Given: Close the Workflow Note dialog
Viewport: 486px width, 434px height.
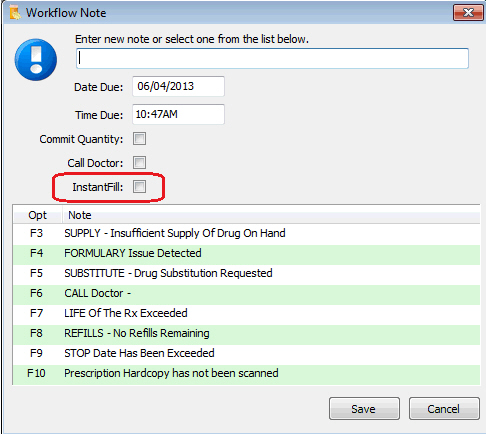Looking at the screenshot, I should click(x=468, y=13).
